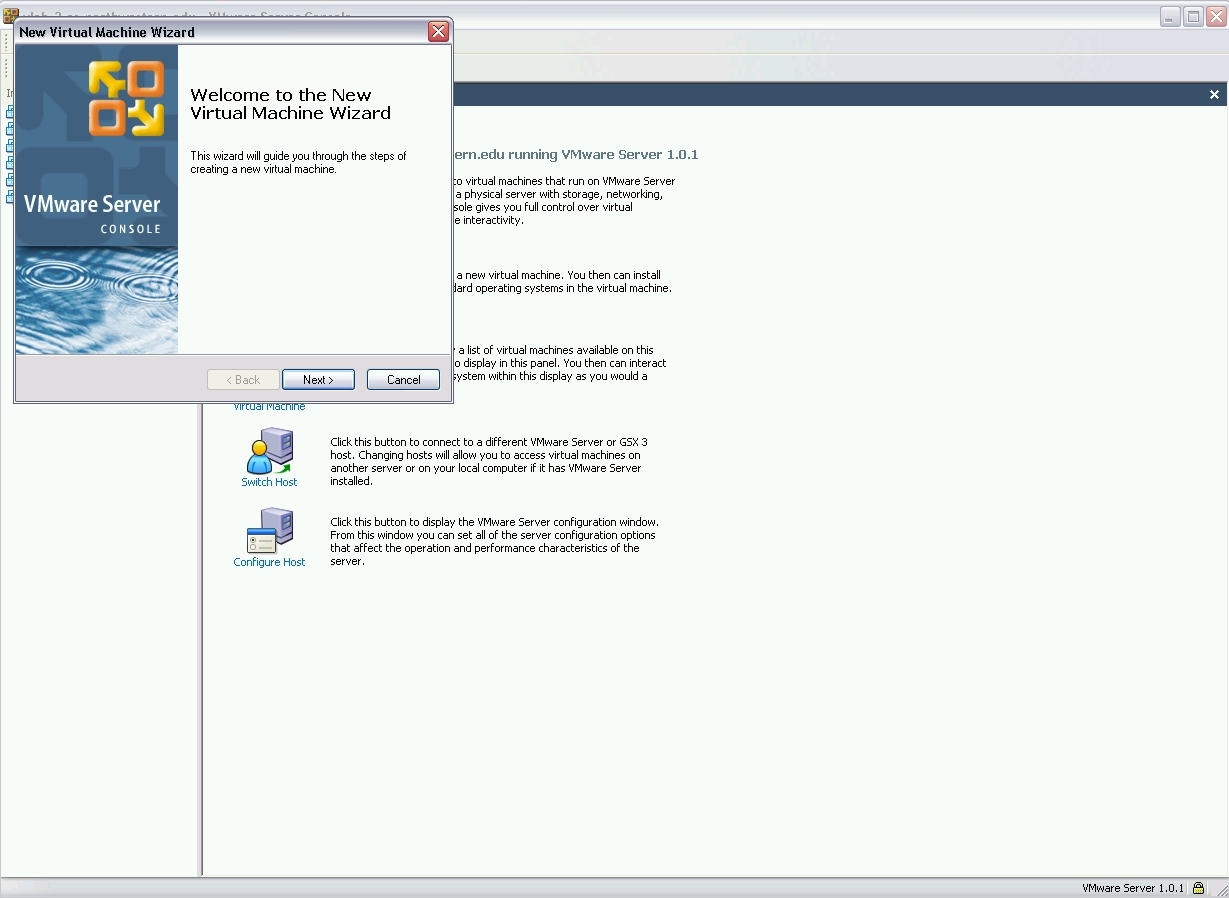Click the 'display the VMware Server configuration window' paragraph
1229x898 pixels.
tap(495, 541)
